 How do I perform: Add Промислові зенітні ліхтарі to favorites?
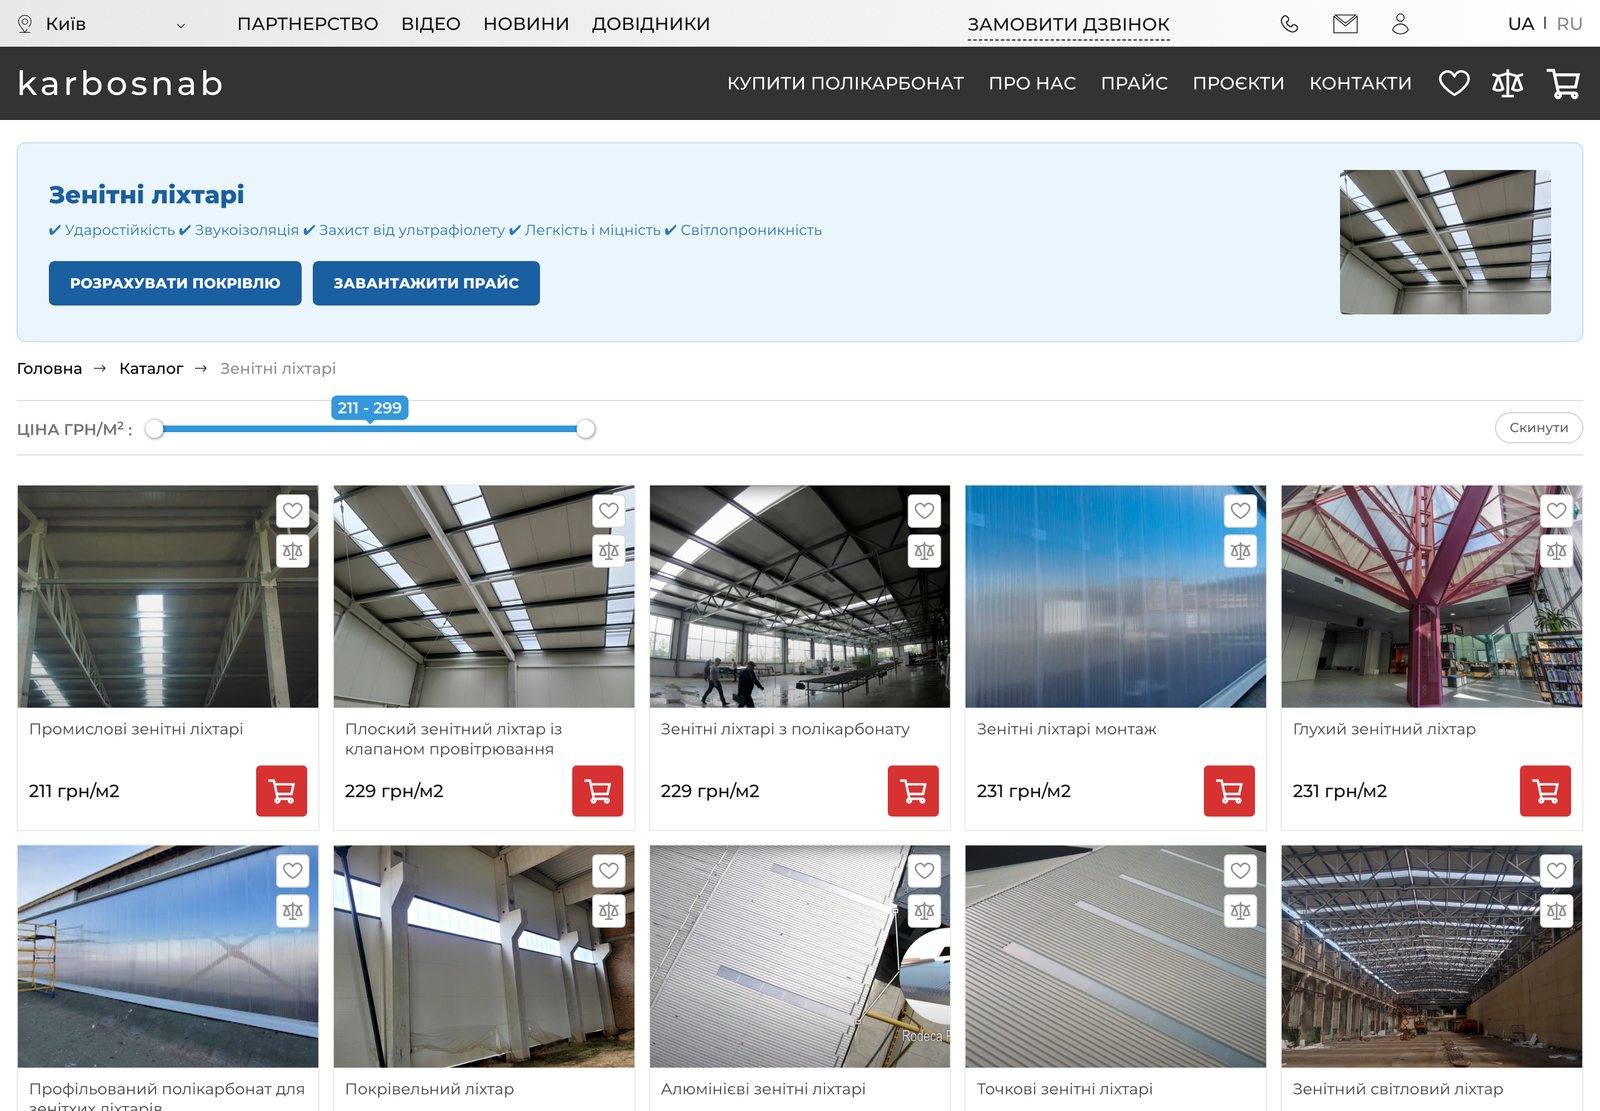[293, 511]
